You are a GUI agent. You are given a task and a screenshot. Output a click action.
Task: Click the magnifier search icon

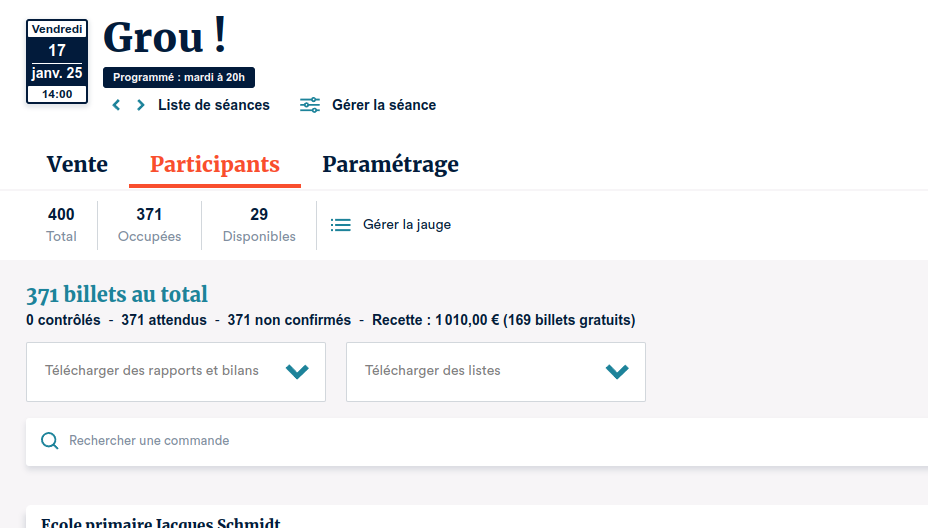[x=49, y=441]
